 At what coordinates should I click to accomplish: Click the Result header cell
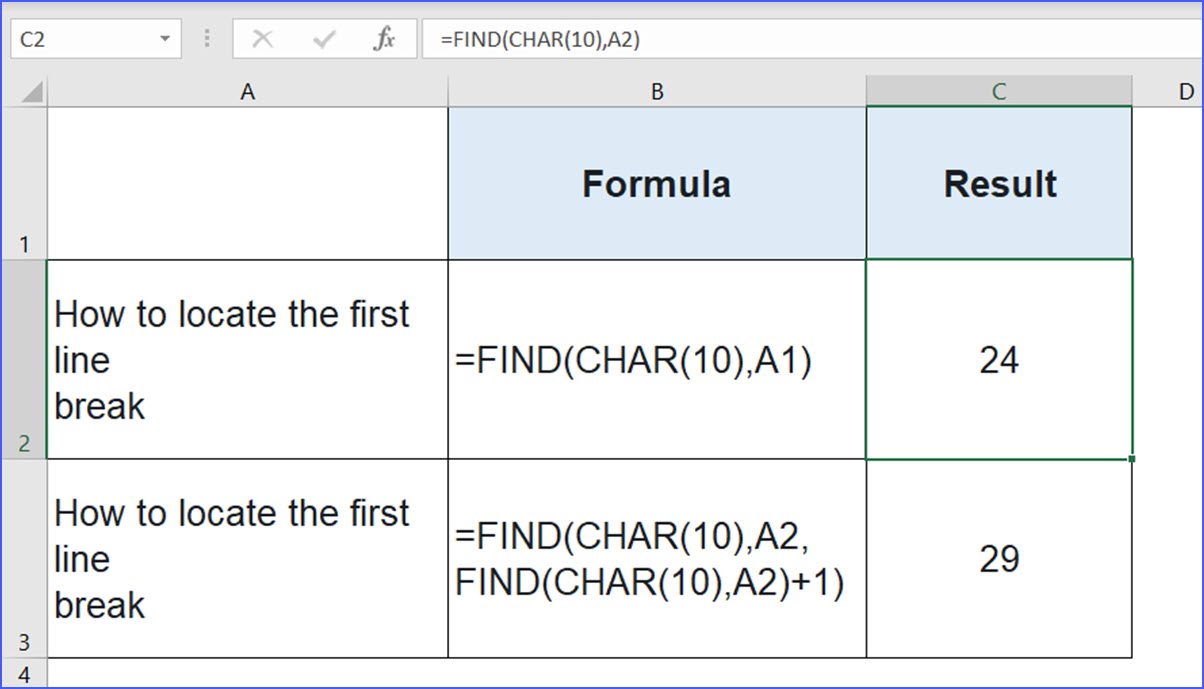(998, 182)
